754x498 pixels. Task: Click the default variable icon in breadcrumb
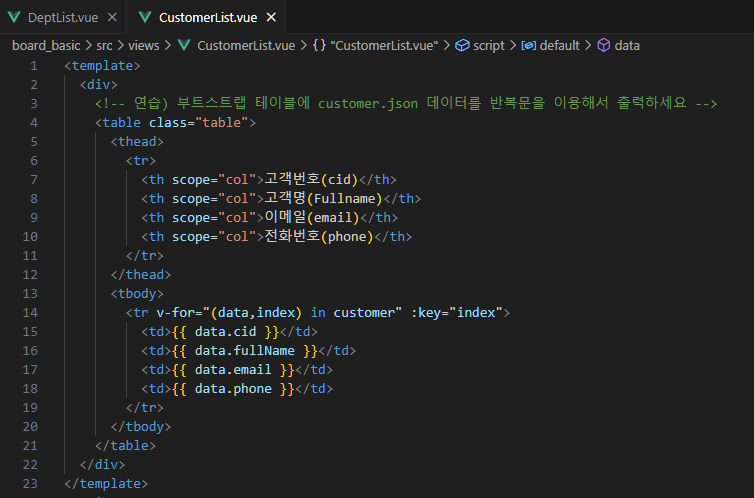(x=529, y=45)
